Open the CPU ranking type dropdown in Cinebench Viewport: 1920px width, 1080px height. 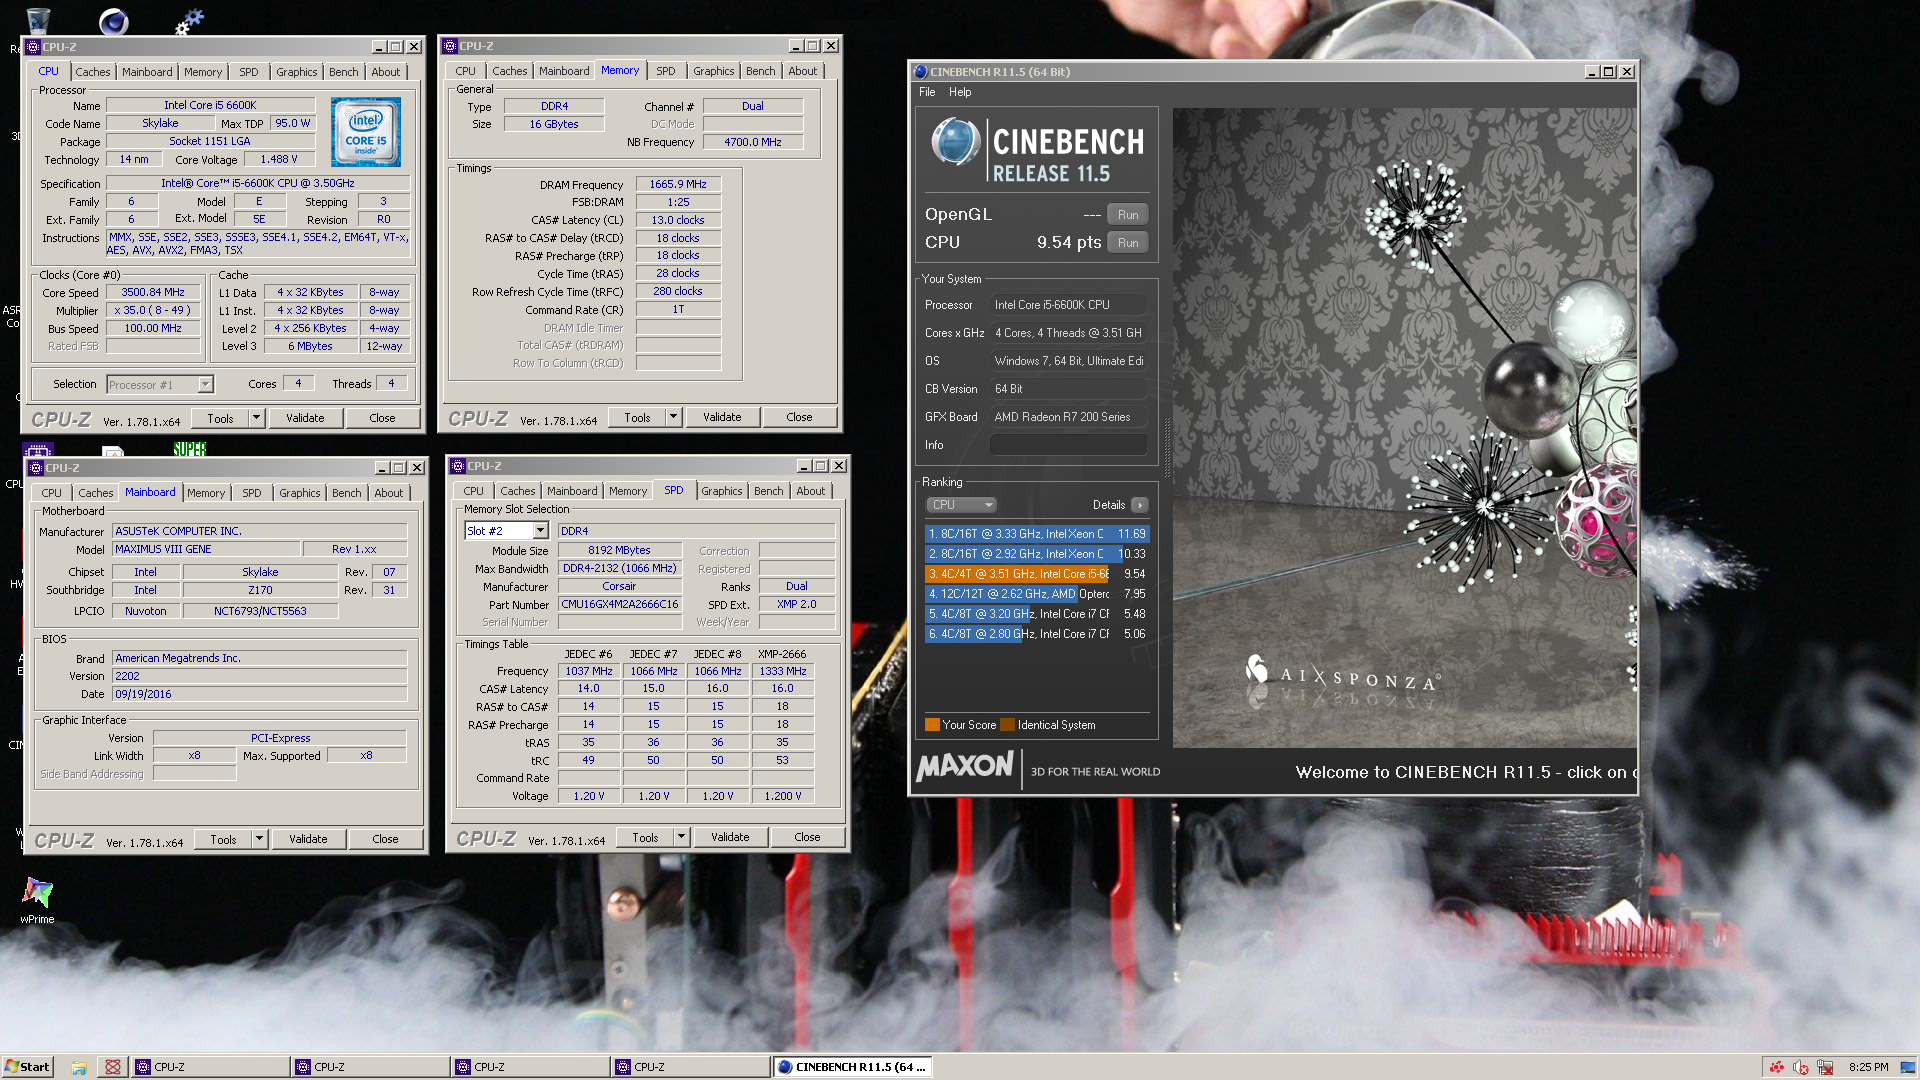[x=962, y=505]
